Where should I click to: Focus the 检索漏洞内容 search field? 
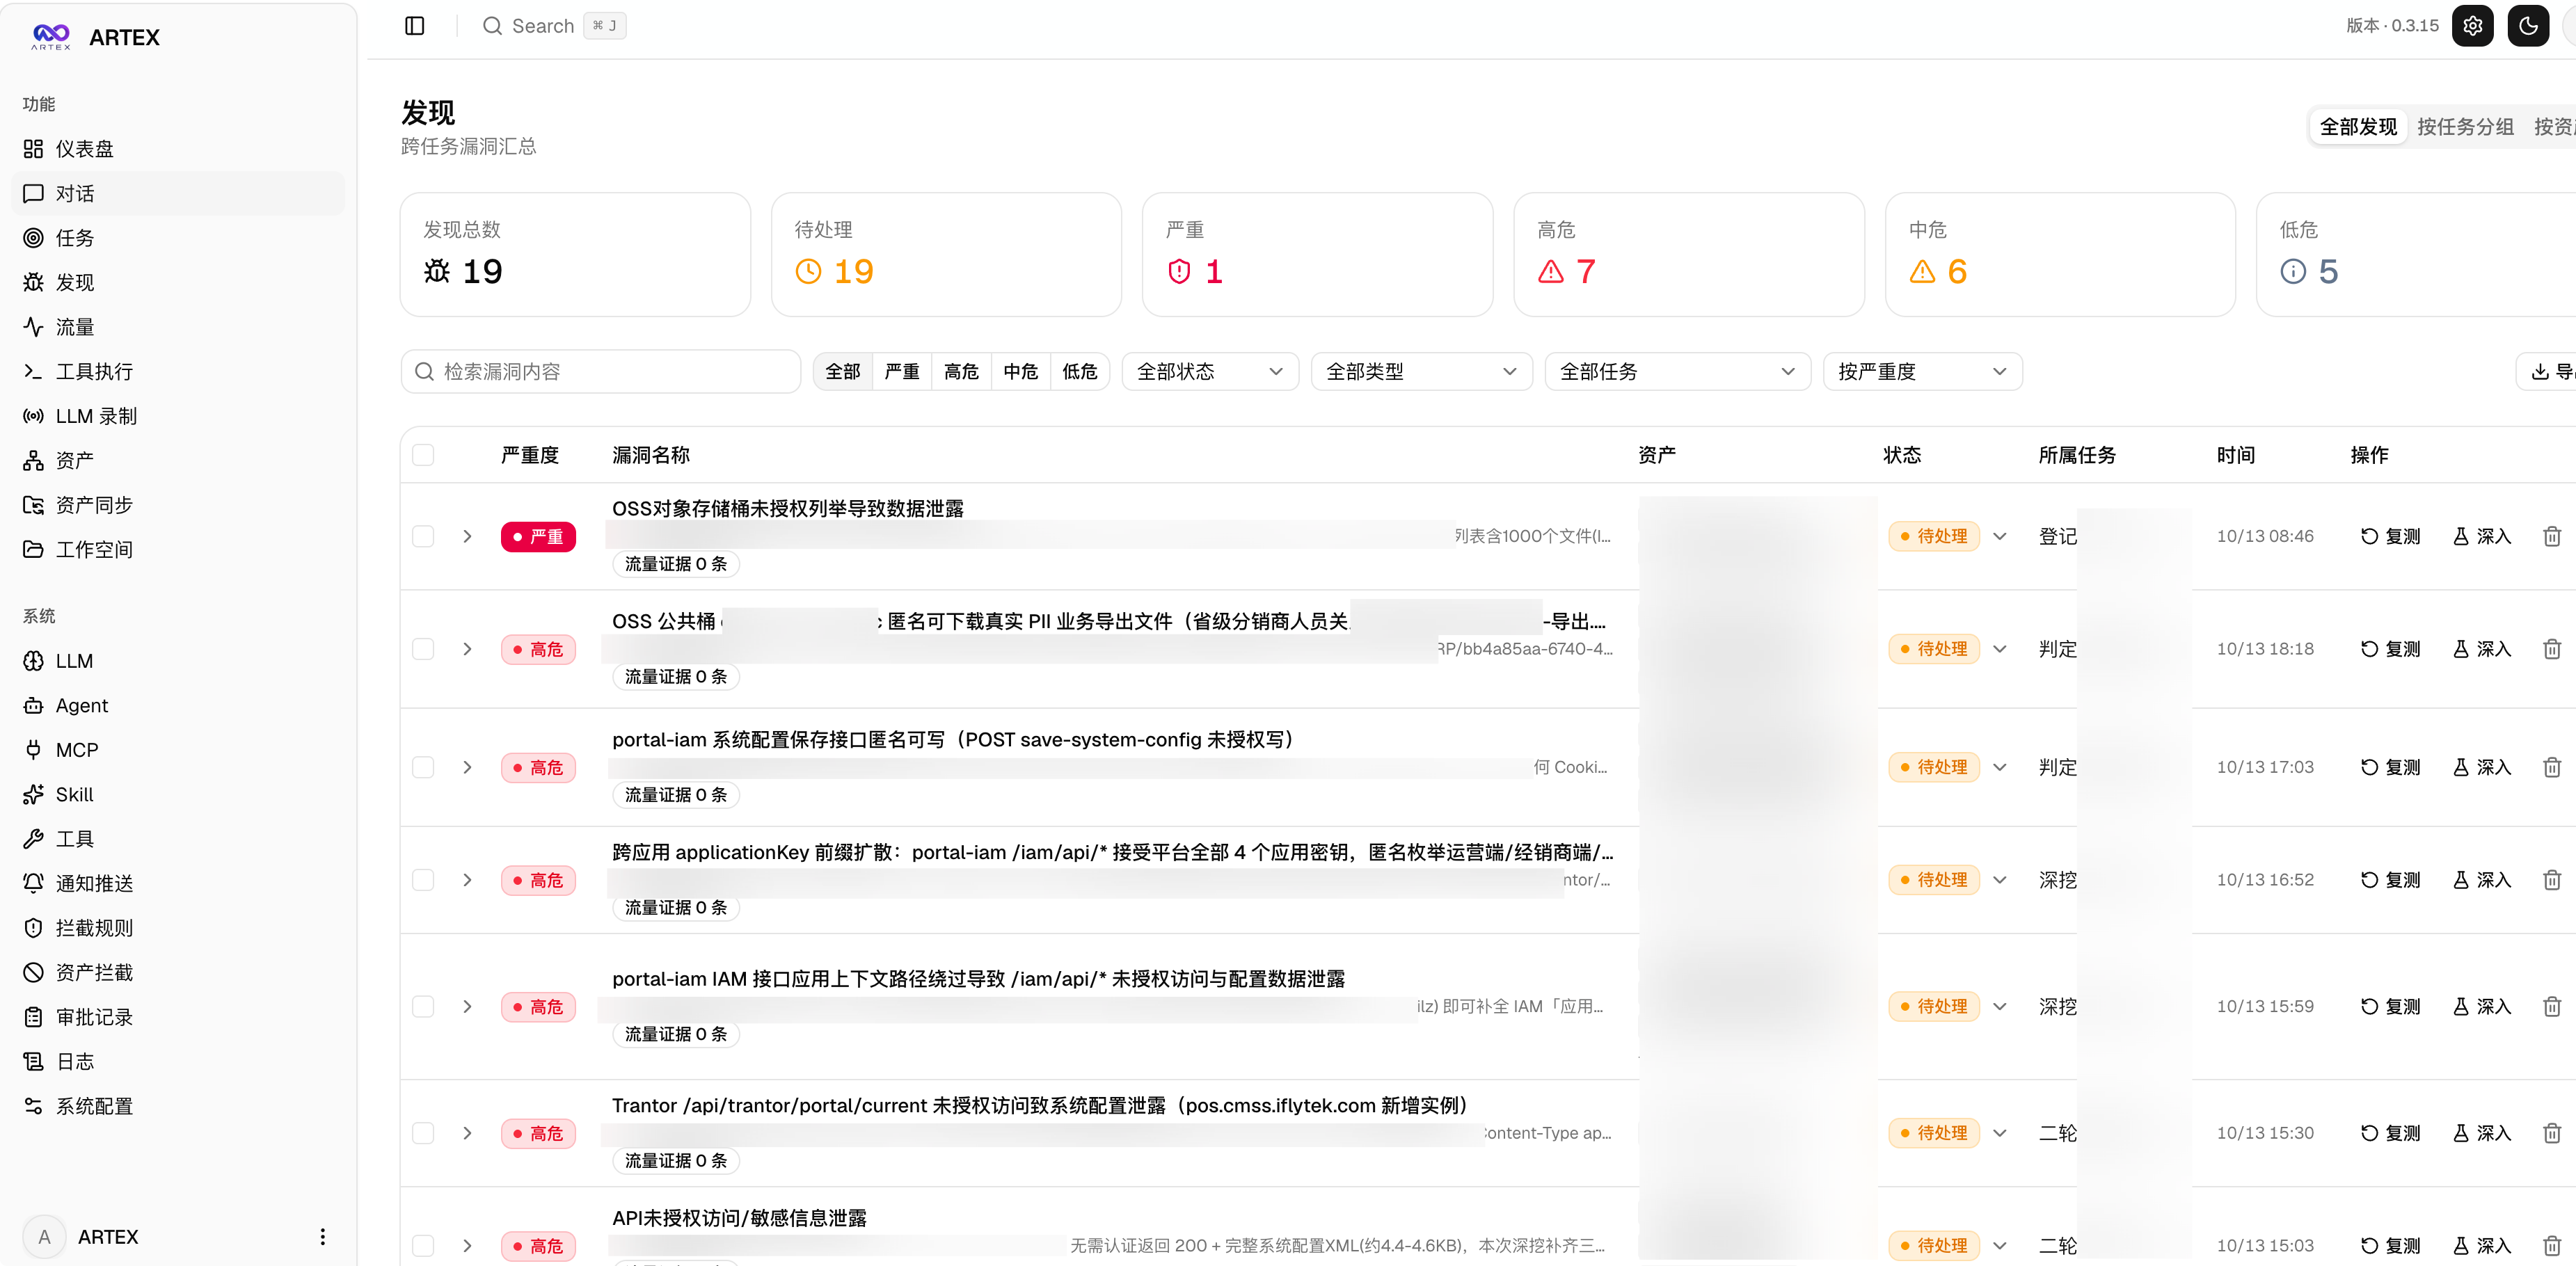pos(600,371)
